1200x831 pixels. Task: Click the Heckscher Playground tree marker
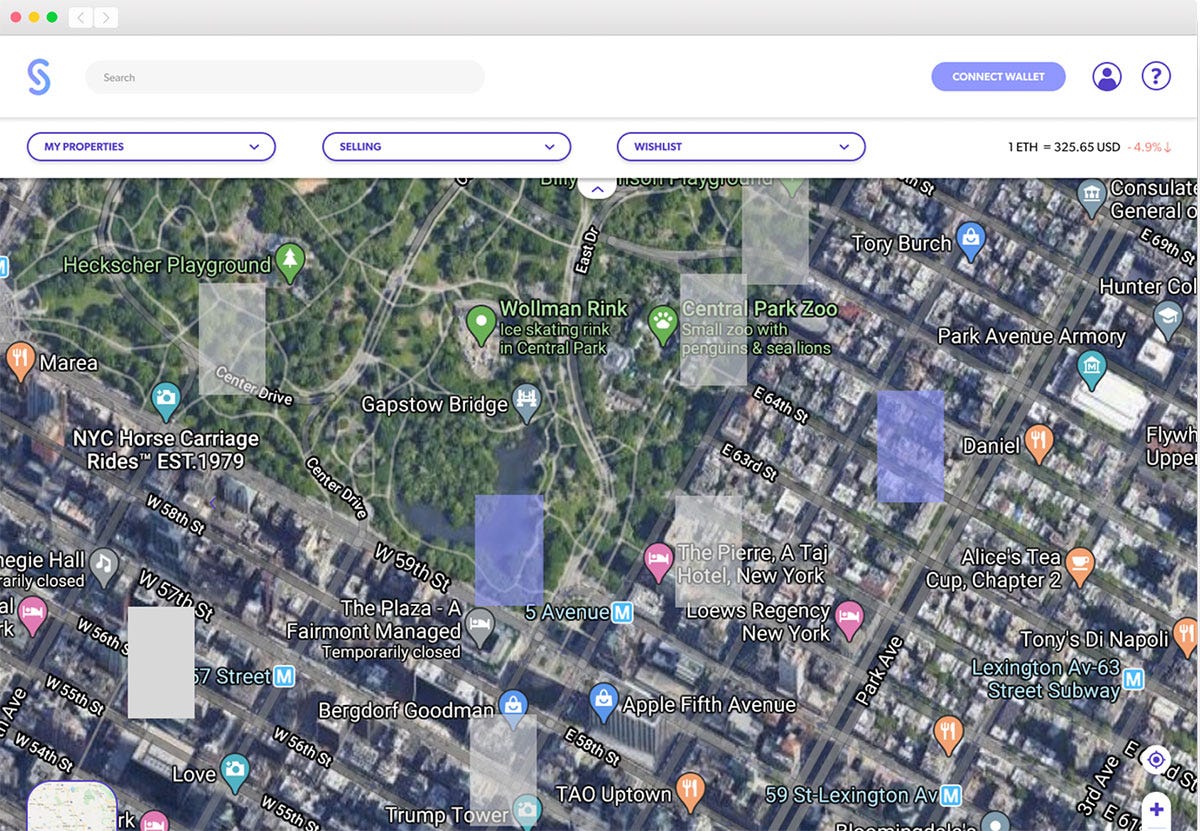290,262
